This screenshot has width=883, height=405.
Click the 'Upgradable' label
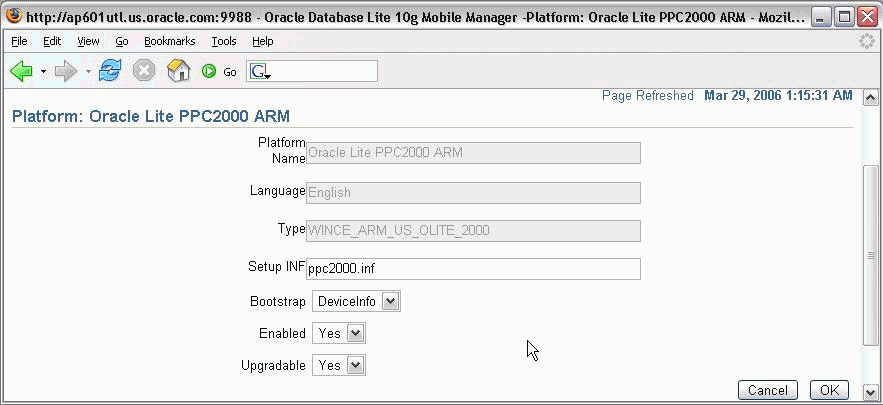273,366
